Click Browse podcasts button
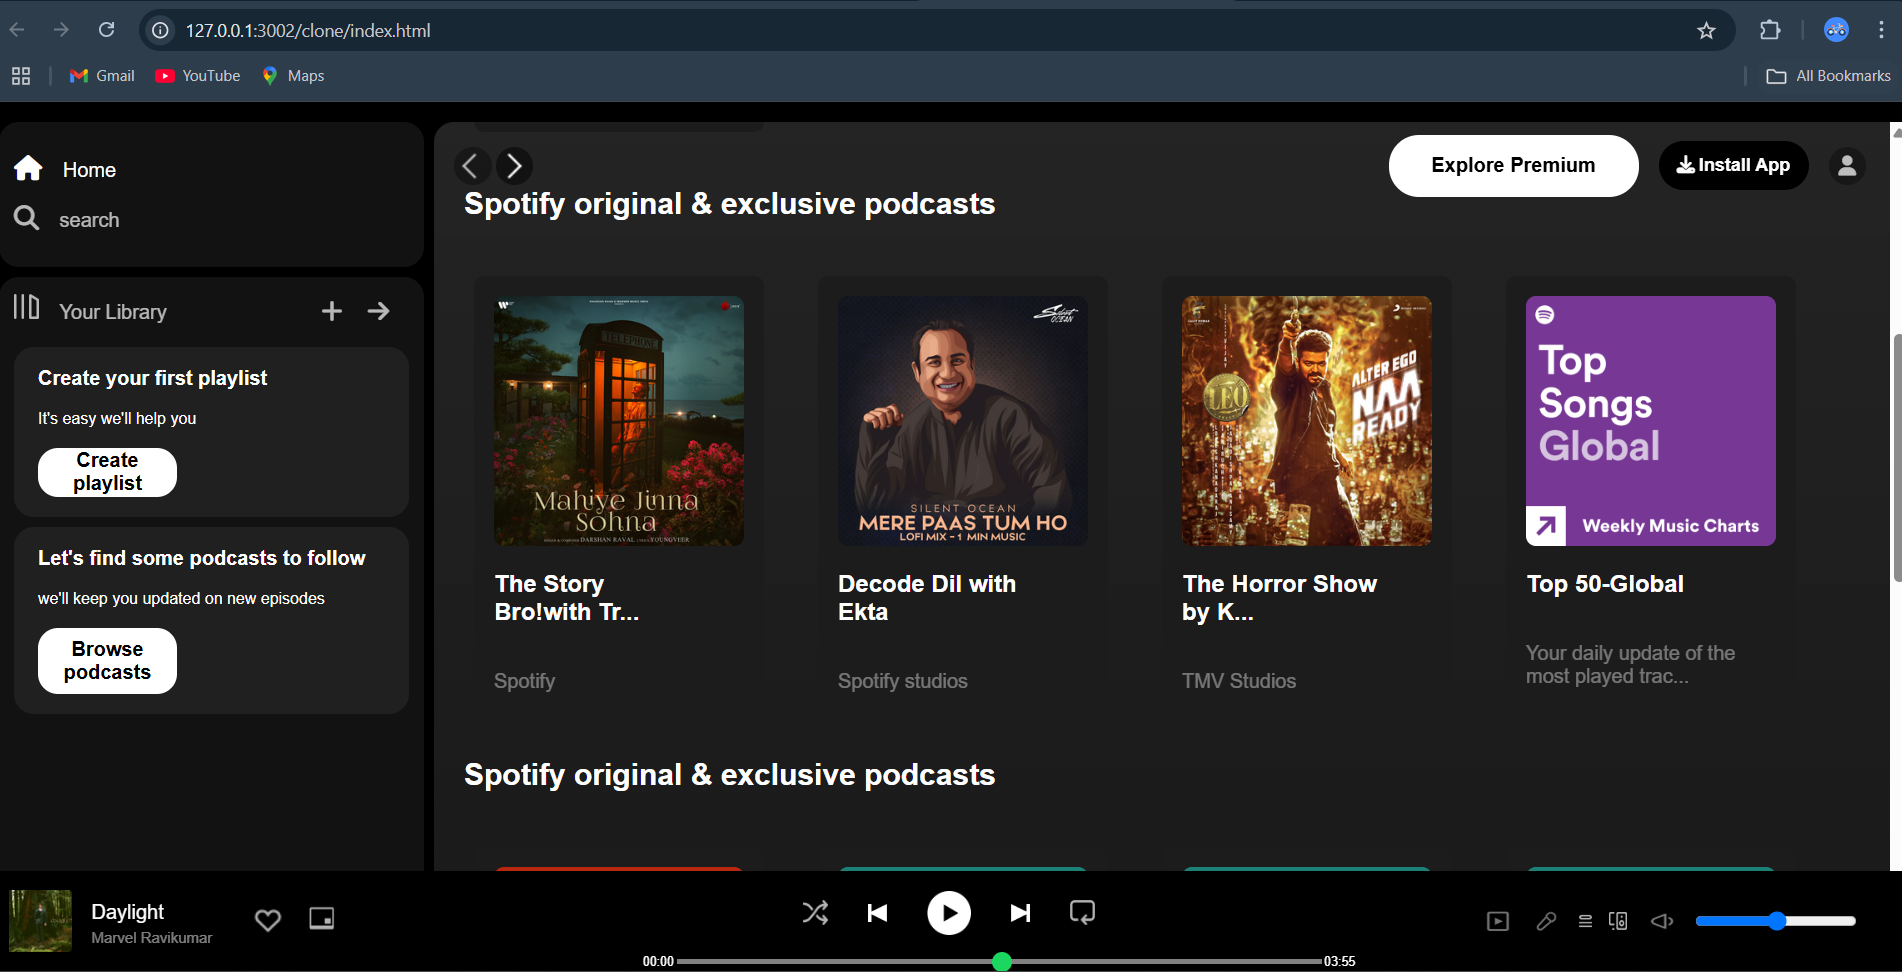The image size is (1902, 972). pos(107,661)
